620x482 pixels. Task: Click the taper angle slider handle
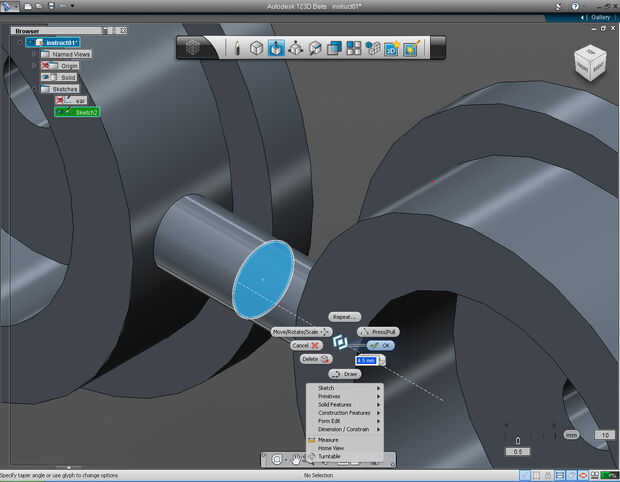(517, 439)
